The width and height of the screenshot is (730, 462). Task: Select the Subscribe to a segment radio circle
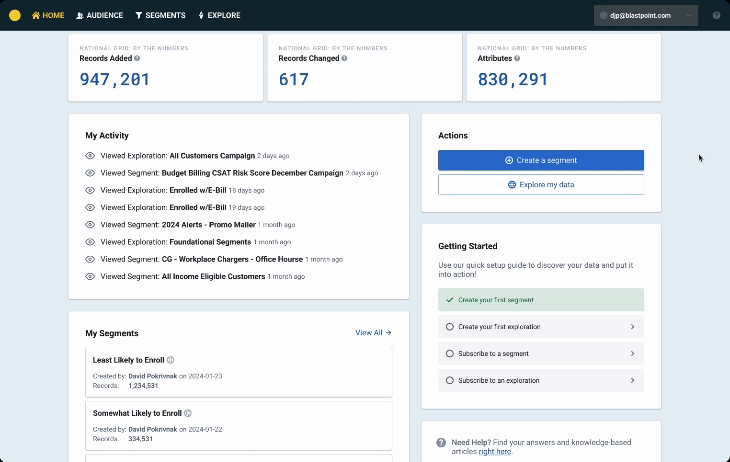coord(450,353)
